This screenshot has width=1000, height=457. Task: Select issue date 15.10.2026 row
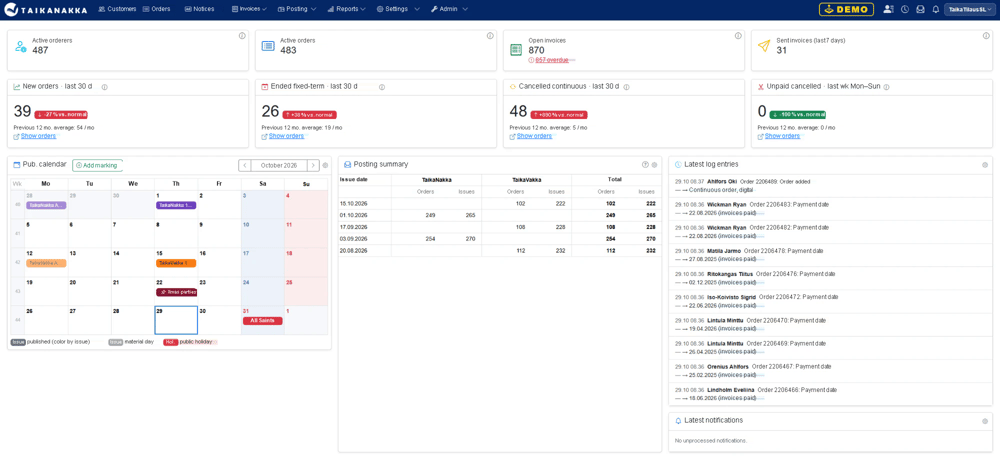499,203
